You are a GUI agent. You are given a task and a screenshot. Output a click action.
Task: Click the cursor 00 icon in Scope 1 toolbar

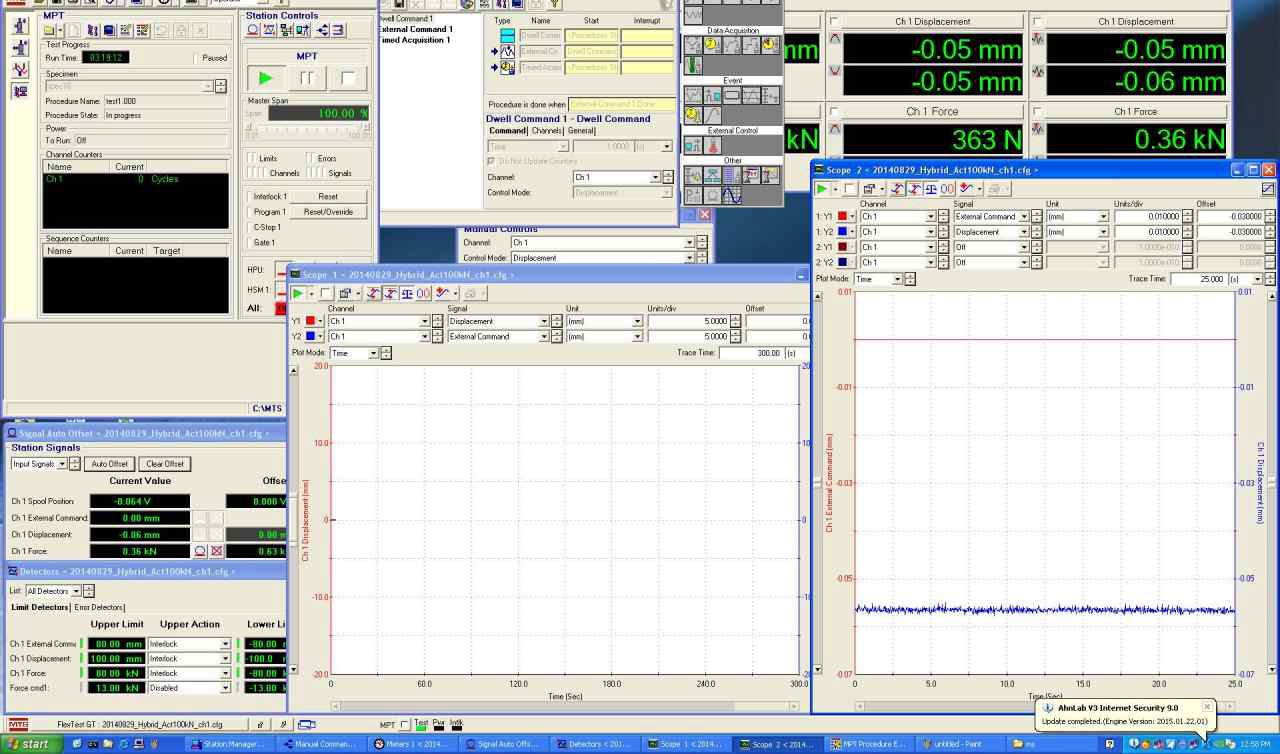click(x=423, y=293)
